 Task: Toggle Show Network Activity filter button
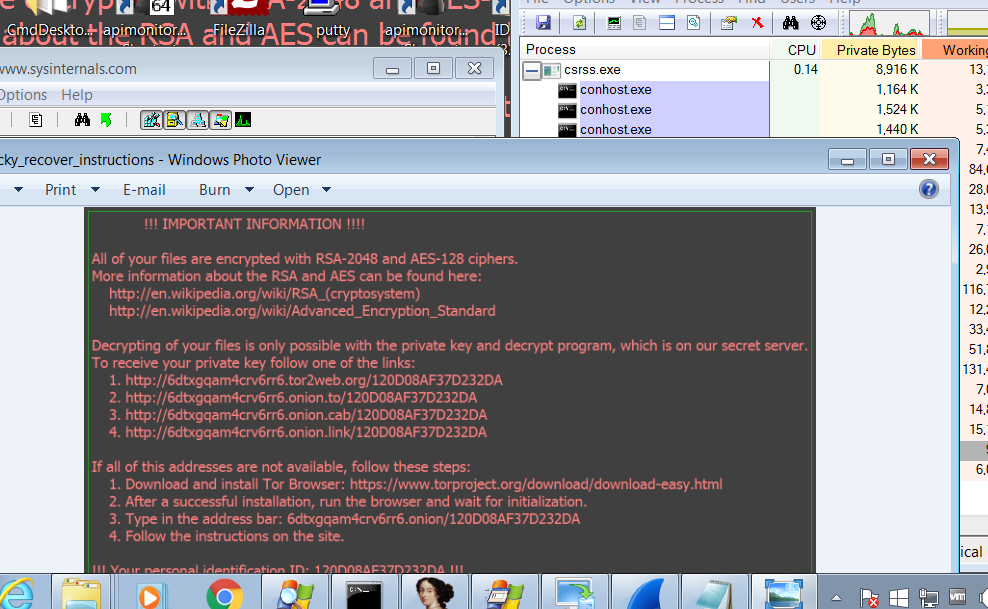pyautogui.click(x=197, y=120)
